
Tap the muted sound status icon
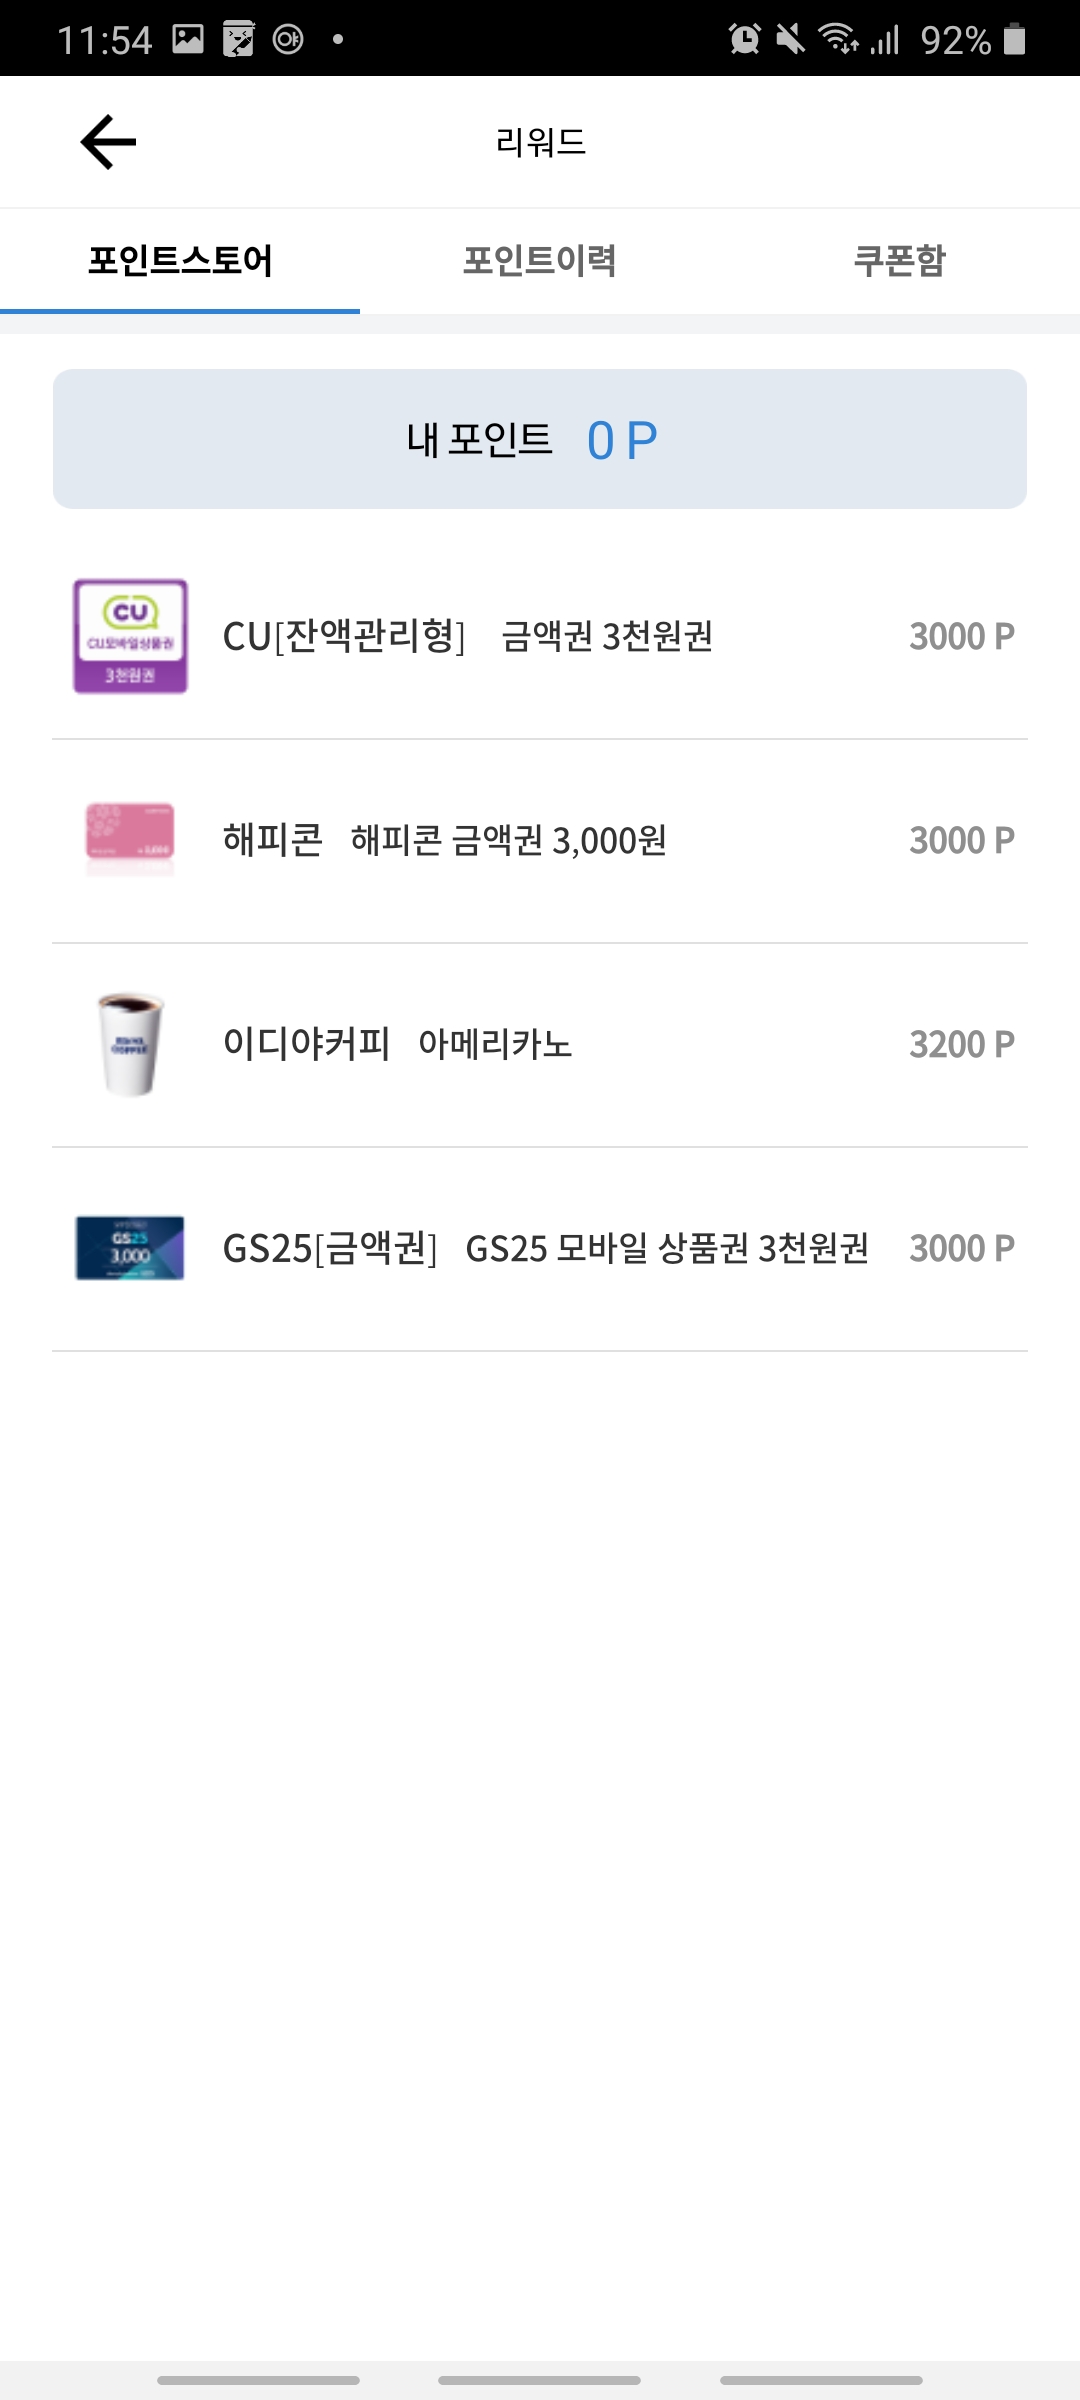pyautogui.click(x=790, y=39)
